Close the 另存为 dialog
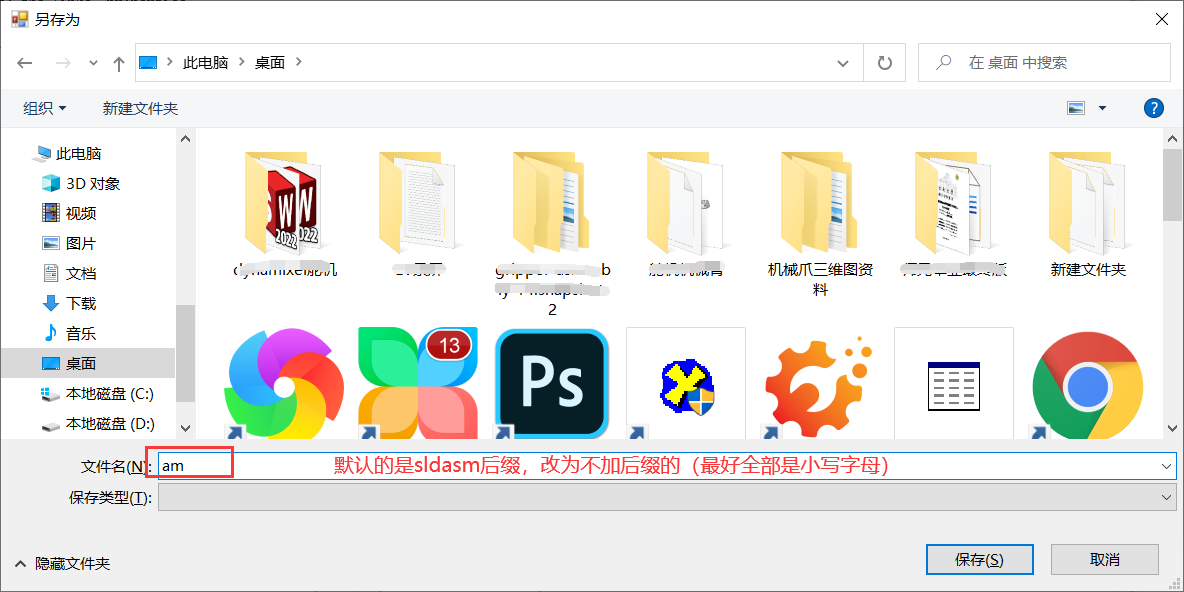Image resolution: width=1184 pixels, height=592 pixels. tap(1163, 19)
